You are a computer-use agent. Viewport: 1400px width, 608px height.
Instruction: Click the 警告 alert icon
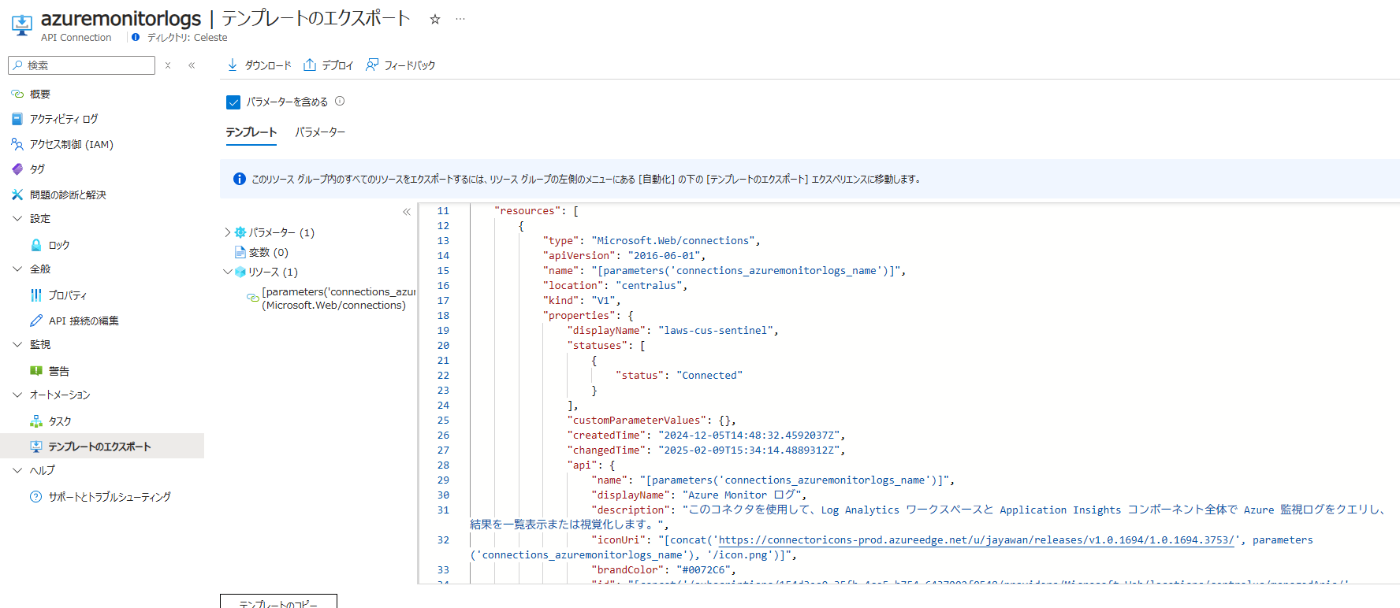(36, 371)
